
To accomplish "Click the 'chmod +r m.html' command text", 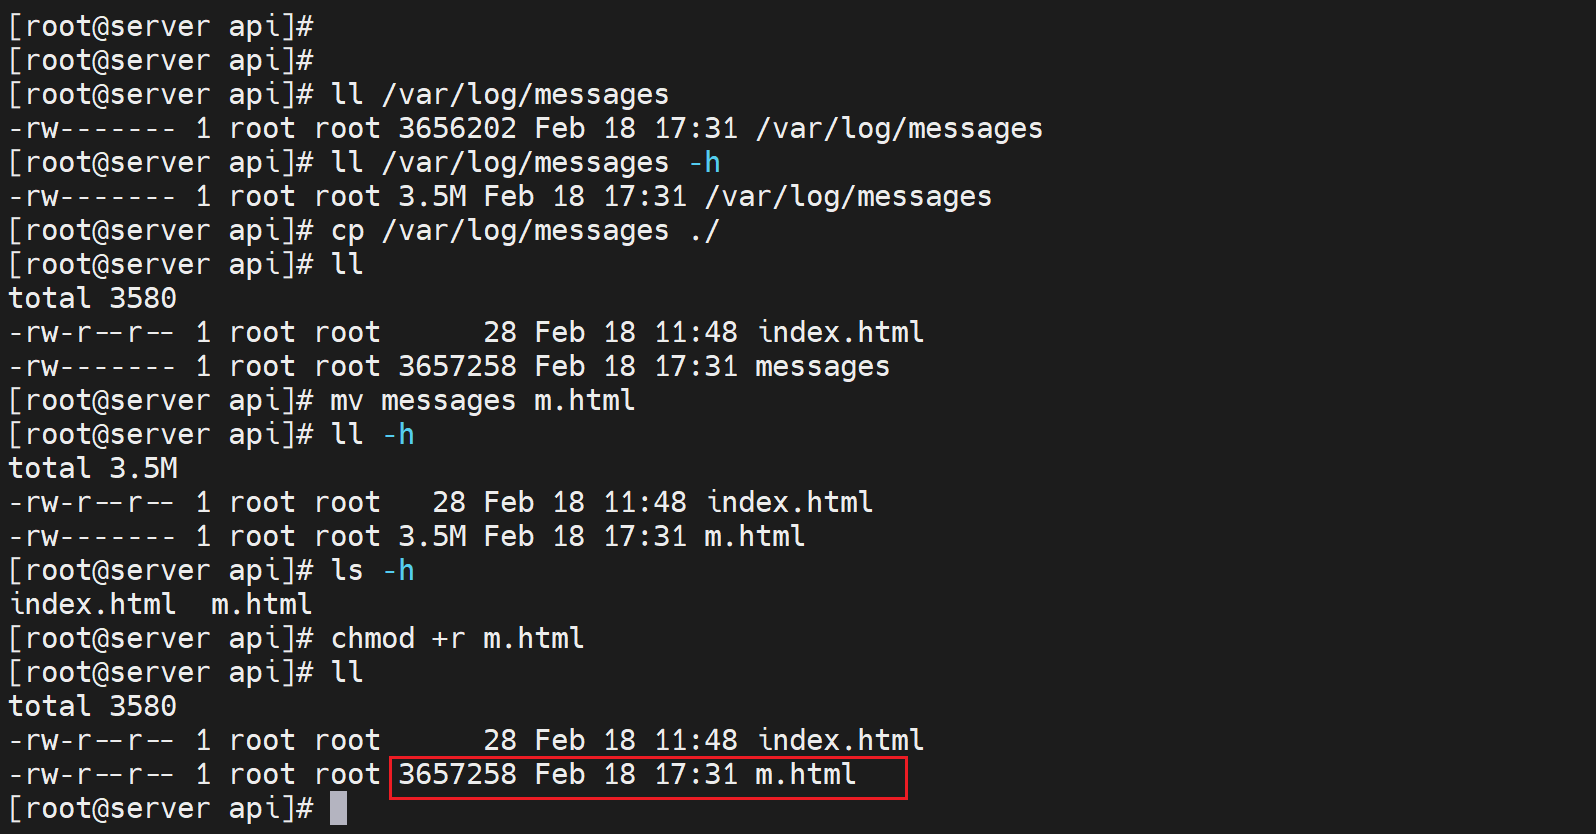I will point(457,638).
